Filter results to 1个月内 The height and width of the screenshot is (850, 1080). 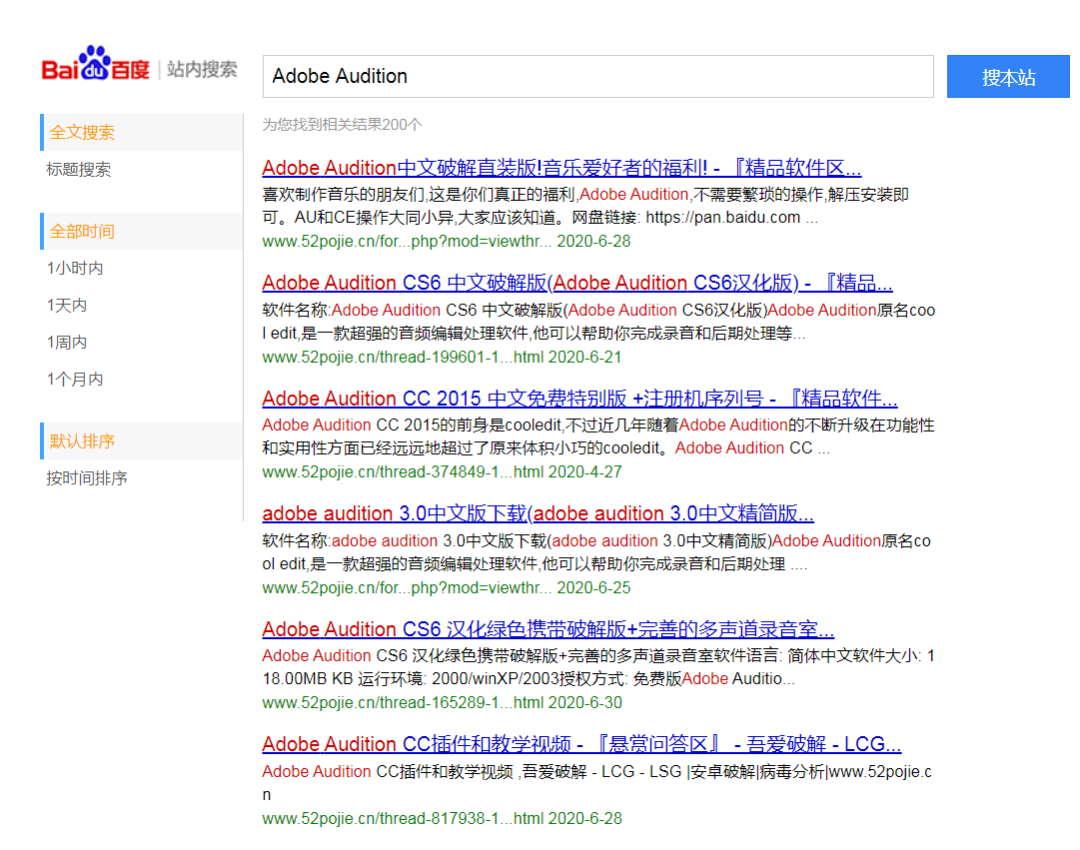pyautogui.click(x=75, y=379)
